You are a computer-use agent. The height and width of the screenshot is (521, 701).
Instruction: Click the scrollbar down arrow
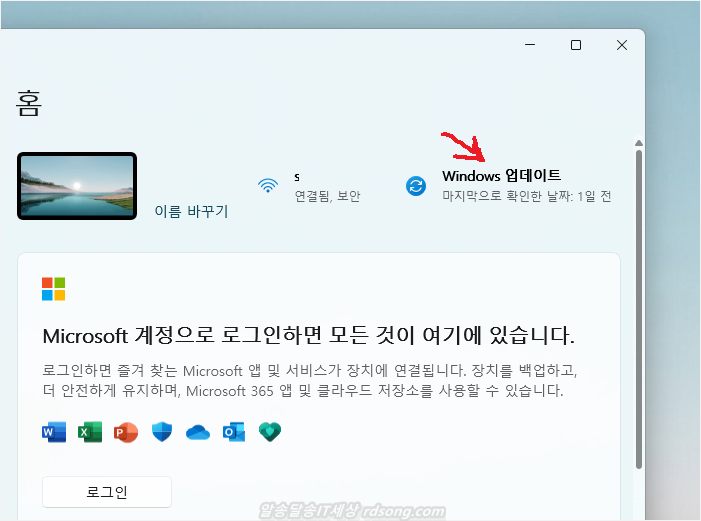click(638, 514)
